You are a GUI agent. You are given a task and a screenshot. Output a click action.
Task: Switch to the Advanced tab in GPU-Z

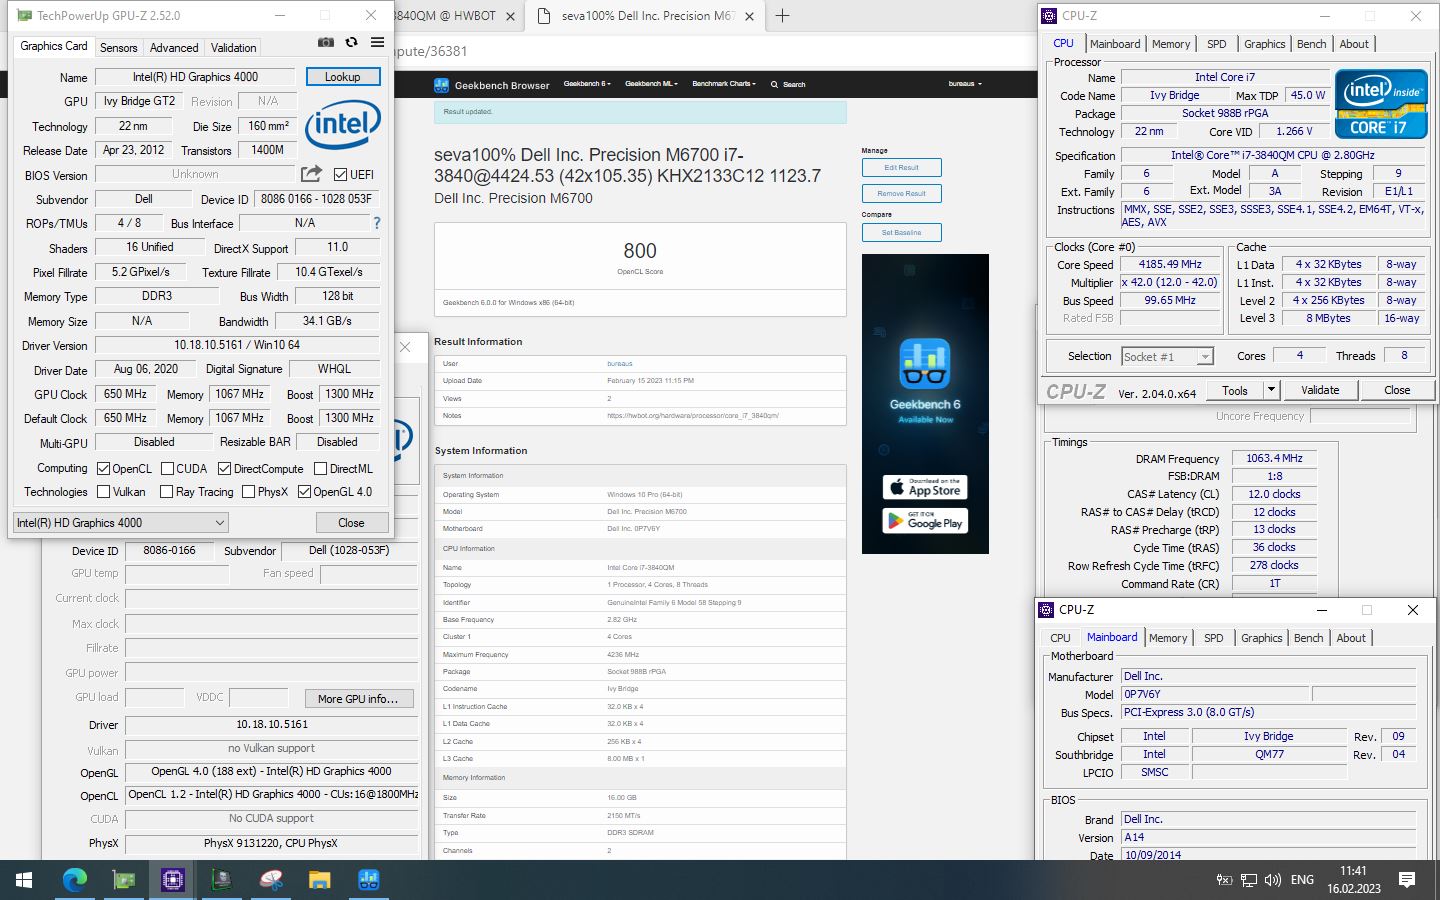(174, 48)
